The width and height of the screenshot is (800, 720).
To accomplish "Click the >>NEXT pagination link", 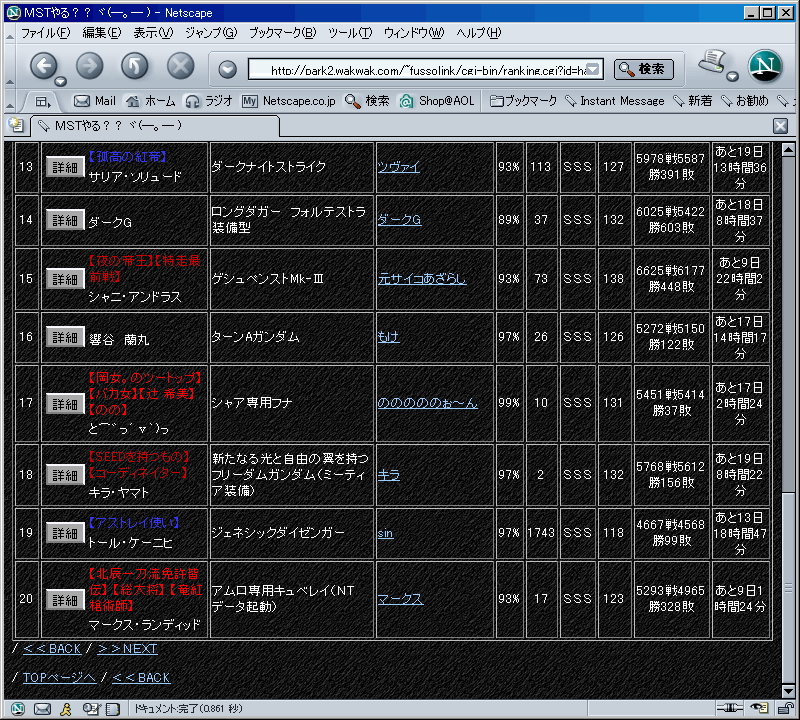I will tap(127, 649).
